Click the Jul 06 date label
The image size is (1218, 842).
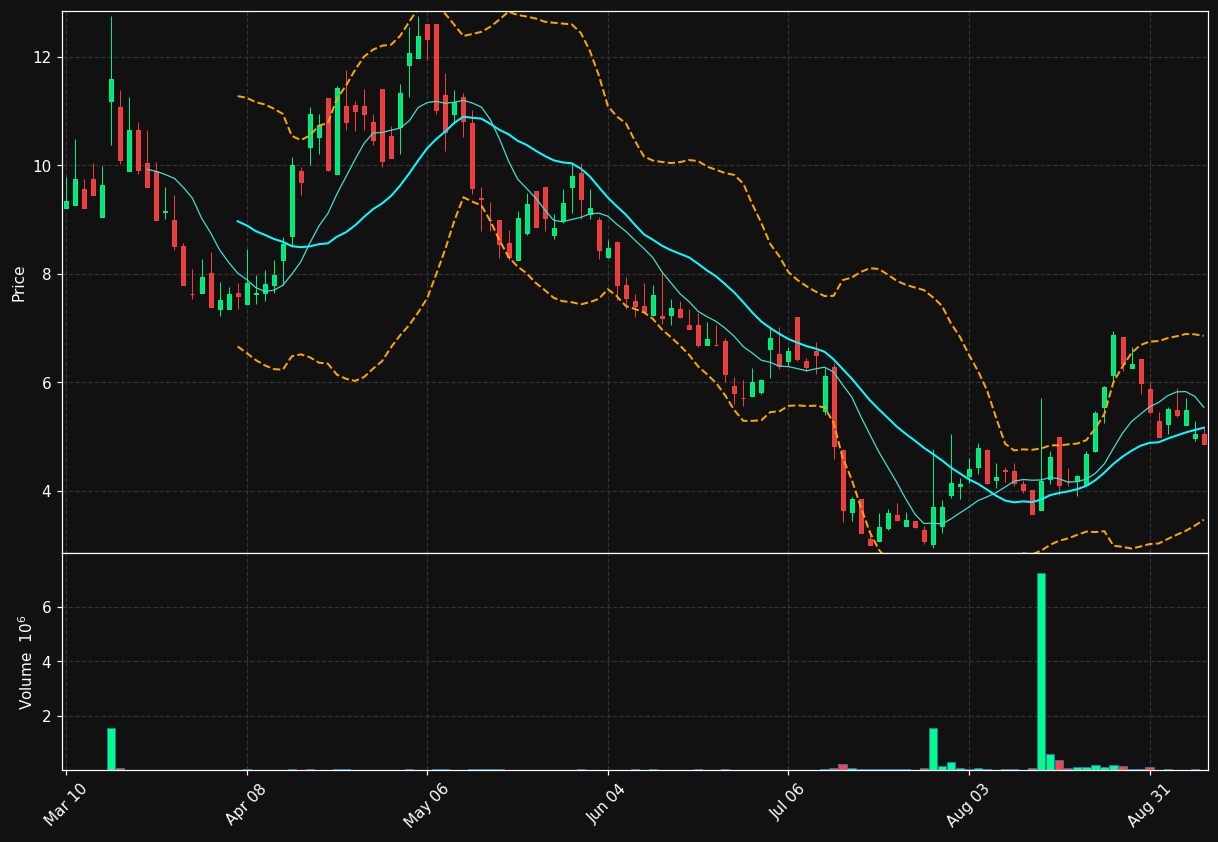point(788,804)
